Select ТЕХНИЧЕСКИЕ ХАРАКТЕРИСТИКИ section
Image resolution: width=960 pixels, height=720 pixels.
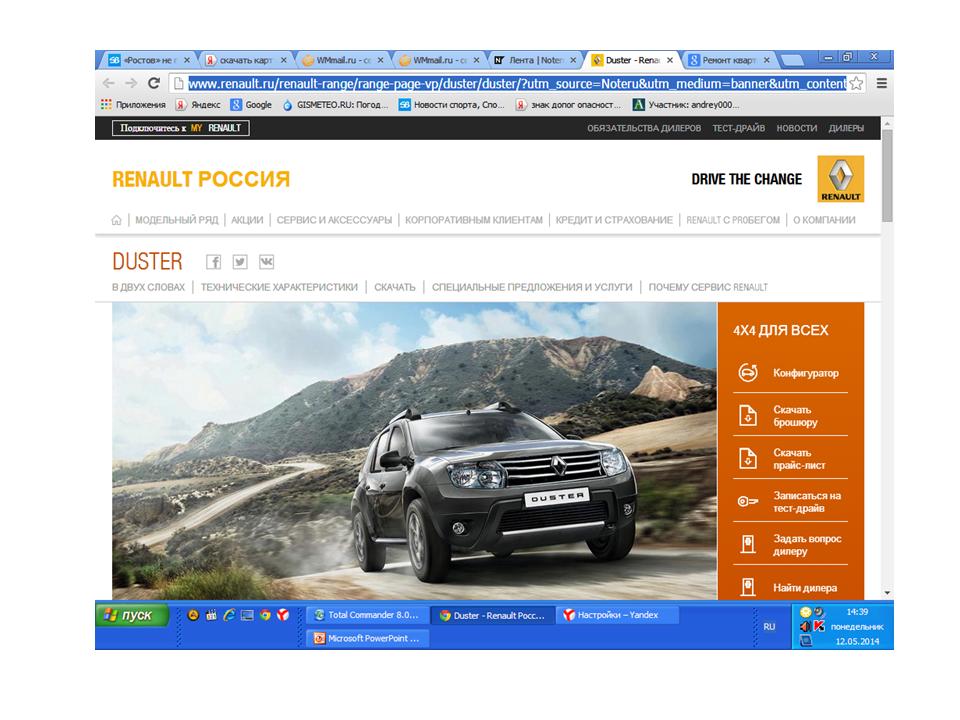(x=279, y=287)
